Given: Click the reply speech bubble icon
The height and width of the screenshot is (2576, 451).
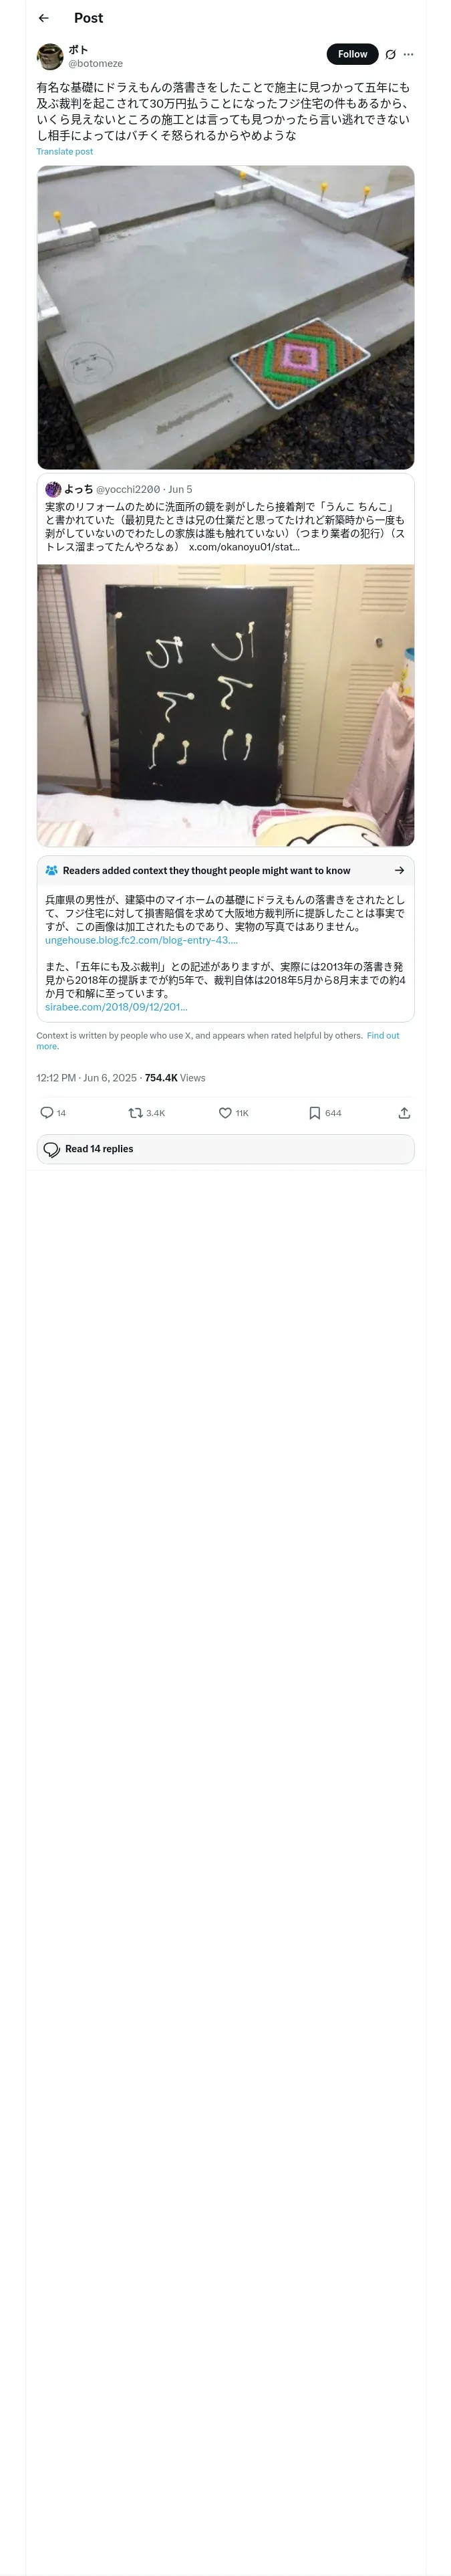Looking at the screenshot, I should tap(46, 1113).
